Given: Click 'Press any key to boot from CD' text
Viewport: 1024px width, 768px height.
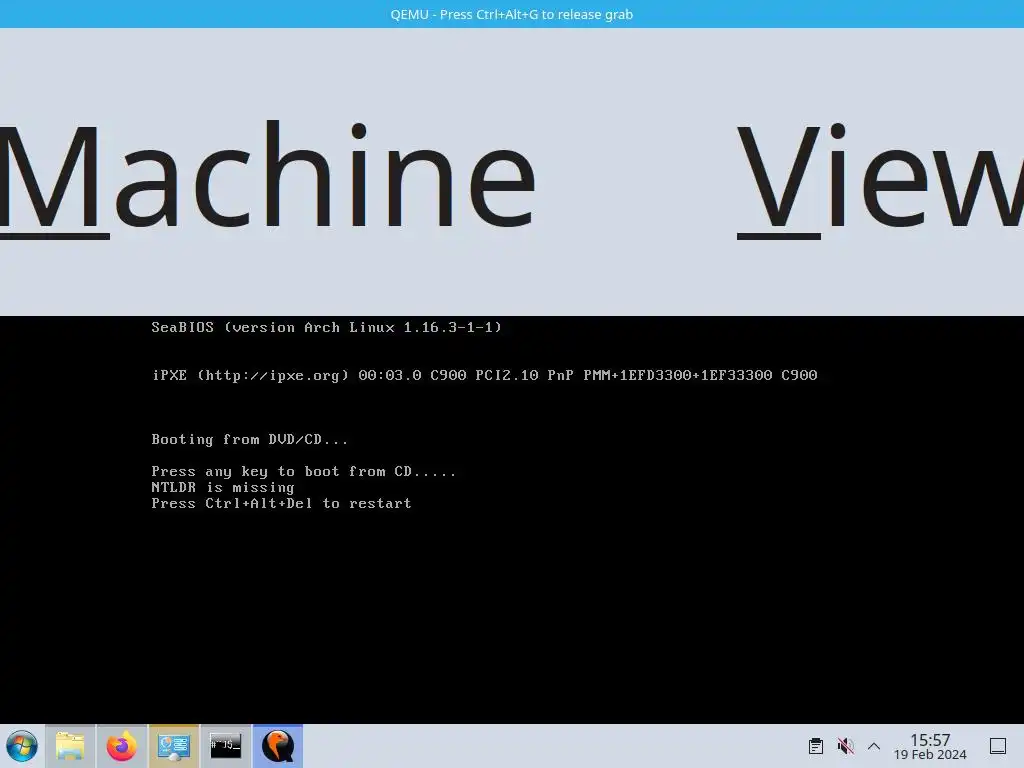Looking at the screenshot, I should (x=304, y=472).
